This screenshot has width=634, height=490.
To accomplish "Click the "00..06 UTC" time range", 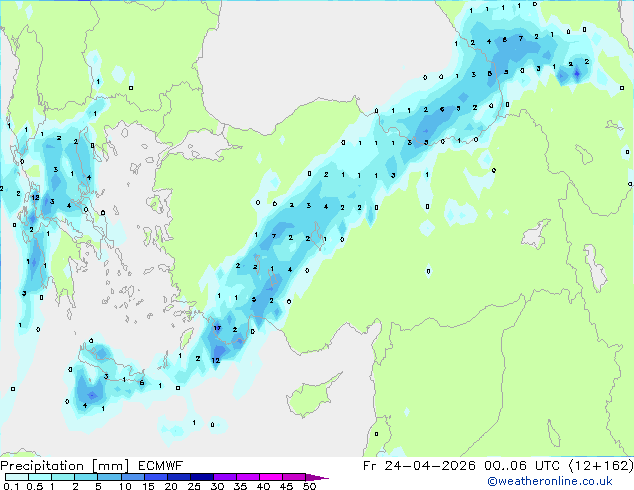I will point(522,466).
